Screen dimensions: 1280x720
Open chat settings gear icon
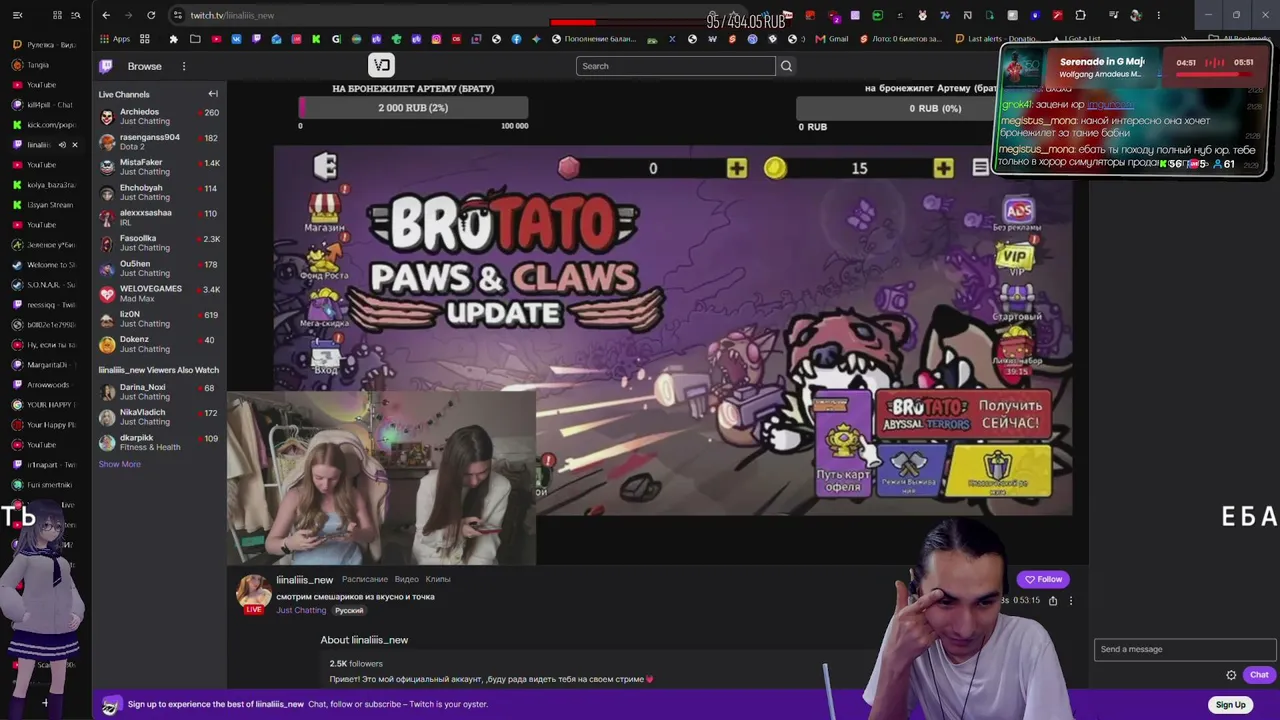click(x=1231, y=675)
